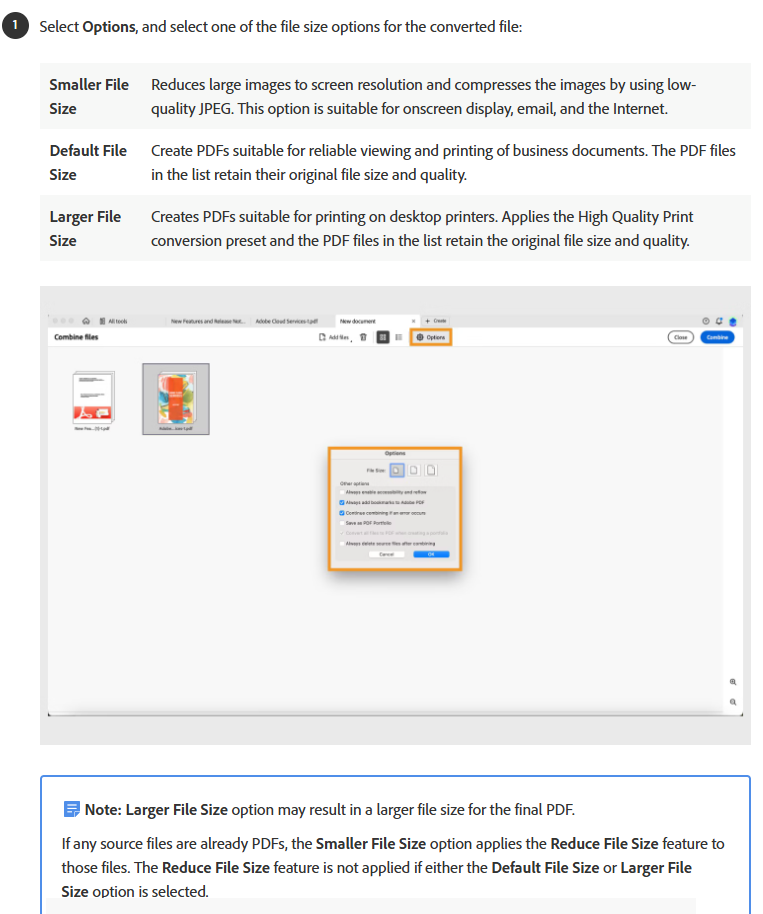
Task: Click the trash delete icon in the toolbar
Action: click(363, 338)
